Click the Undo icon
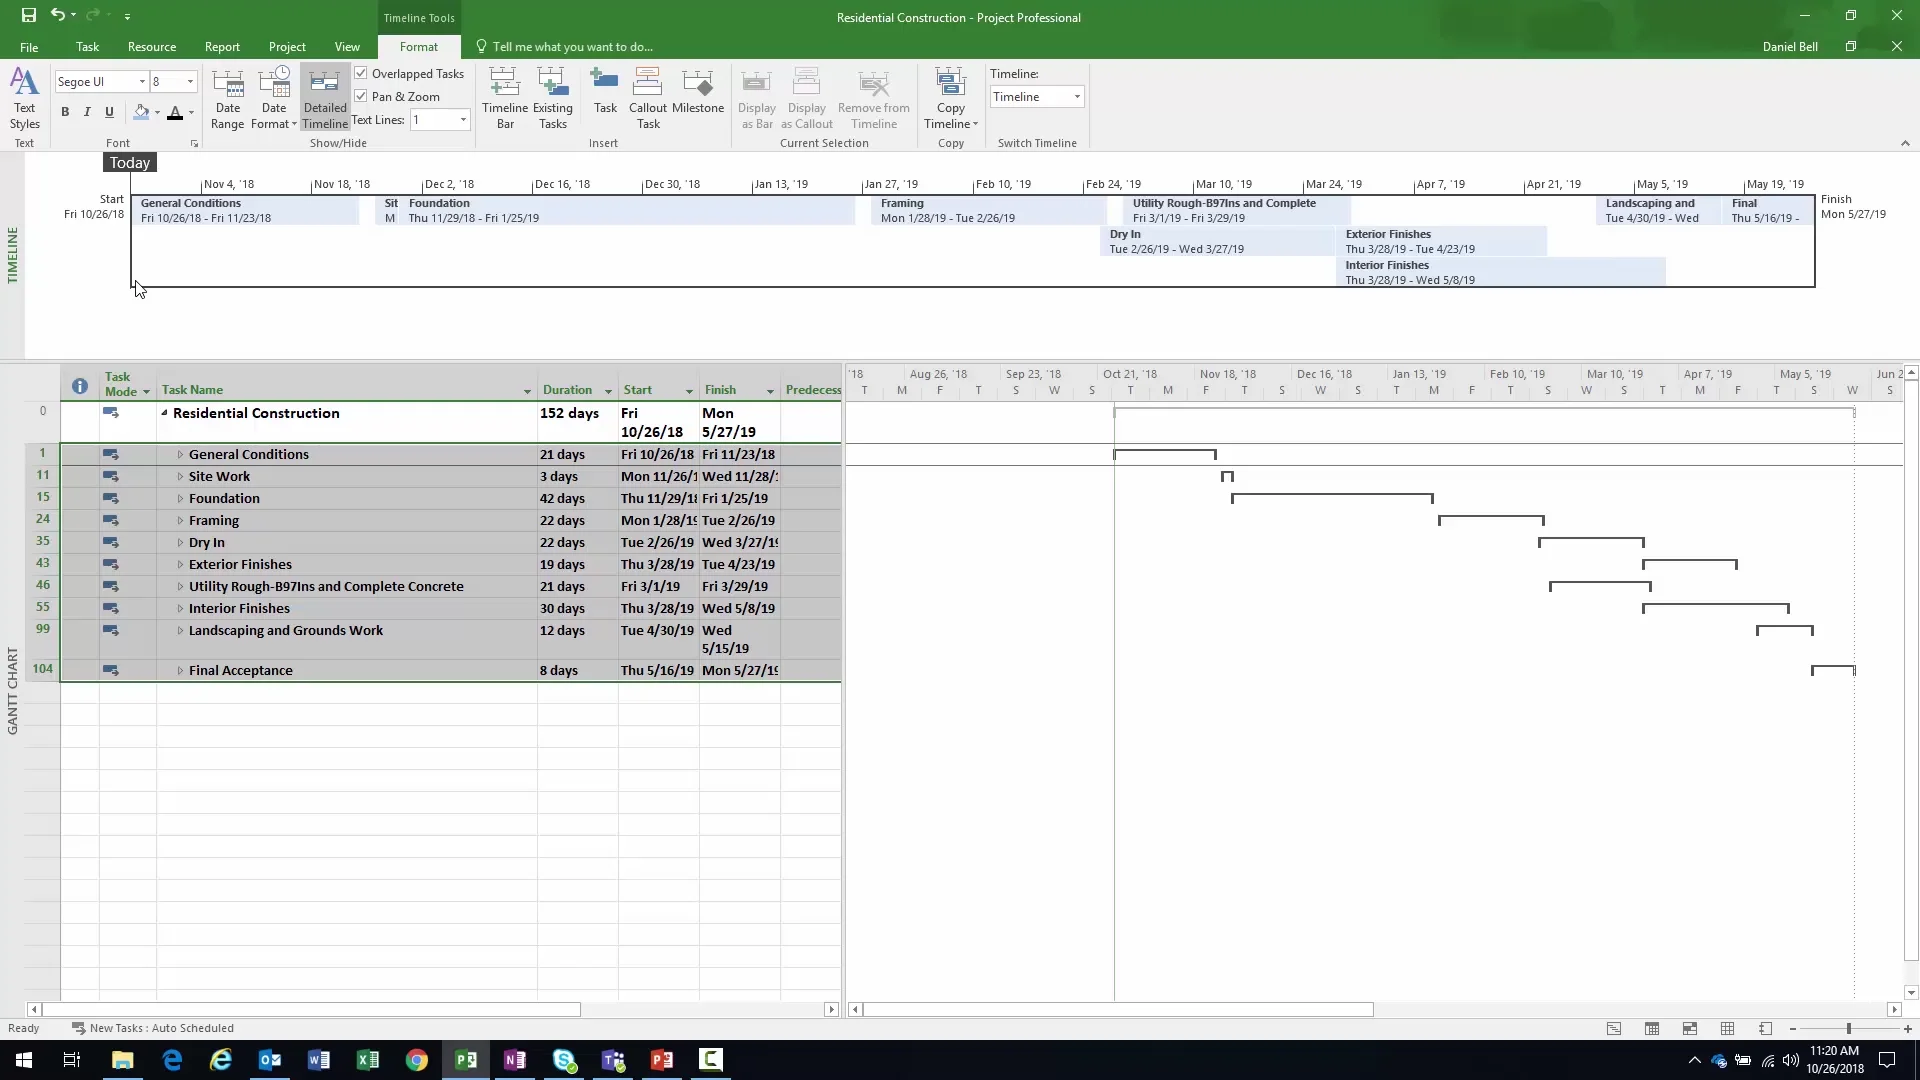 58,16
